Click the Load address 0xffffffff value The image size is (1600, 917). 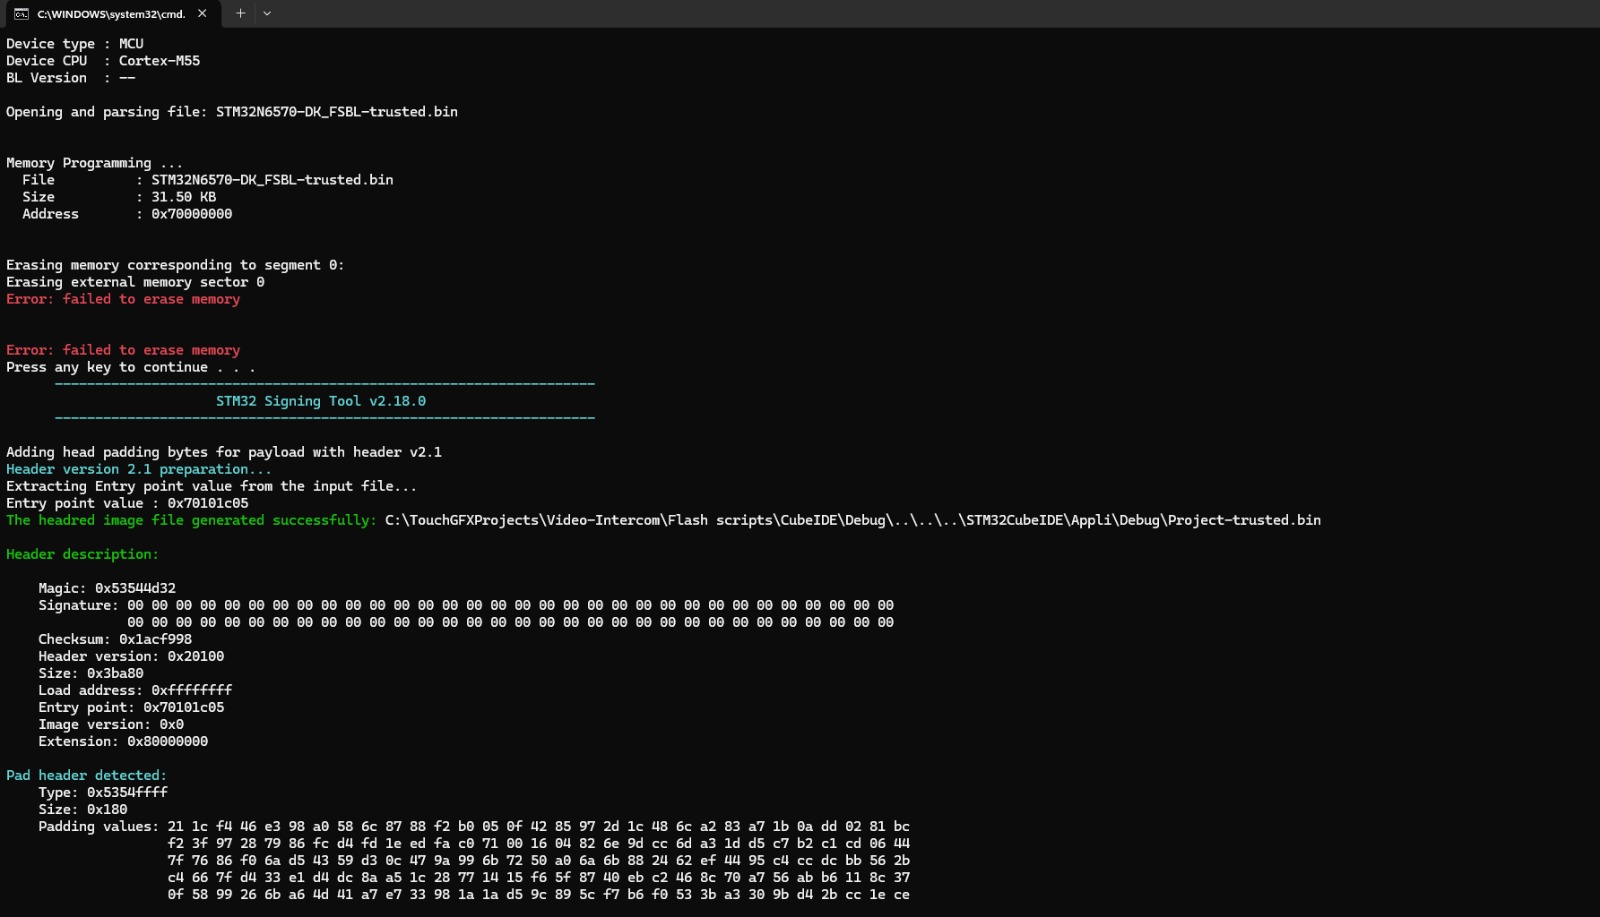pos(190,690)
